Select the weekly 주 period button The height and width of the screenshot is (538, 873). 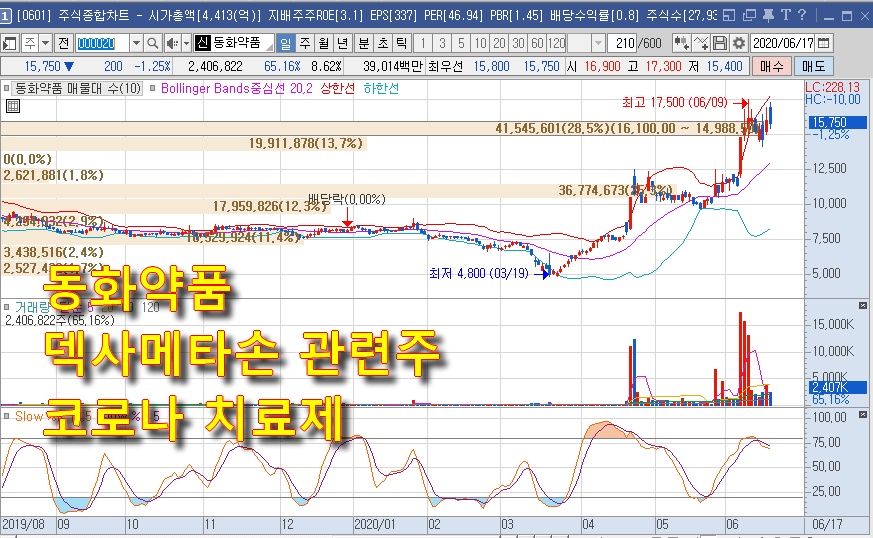(x=305, y=43)
